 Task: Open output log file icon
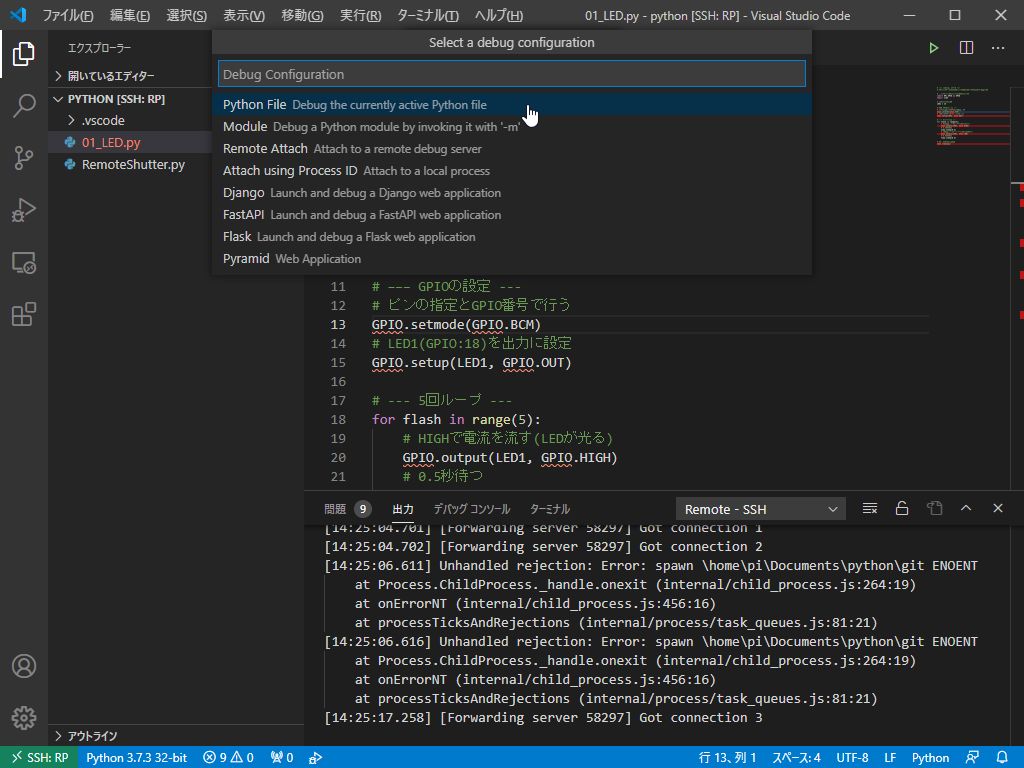coord(934,508)
